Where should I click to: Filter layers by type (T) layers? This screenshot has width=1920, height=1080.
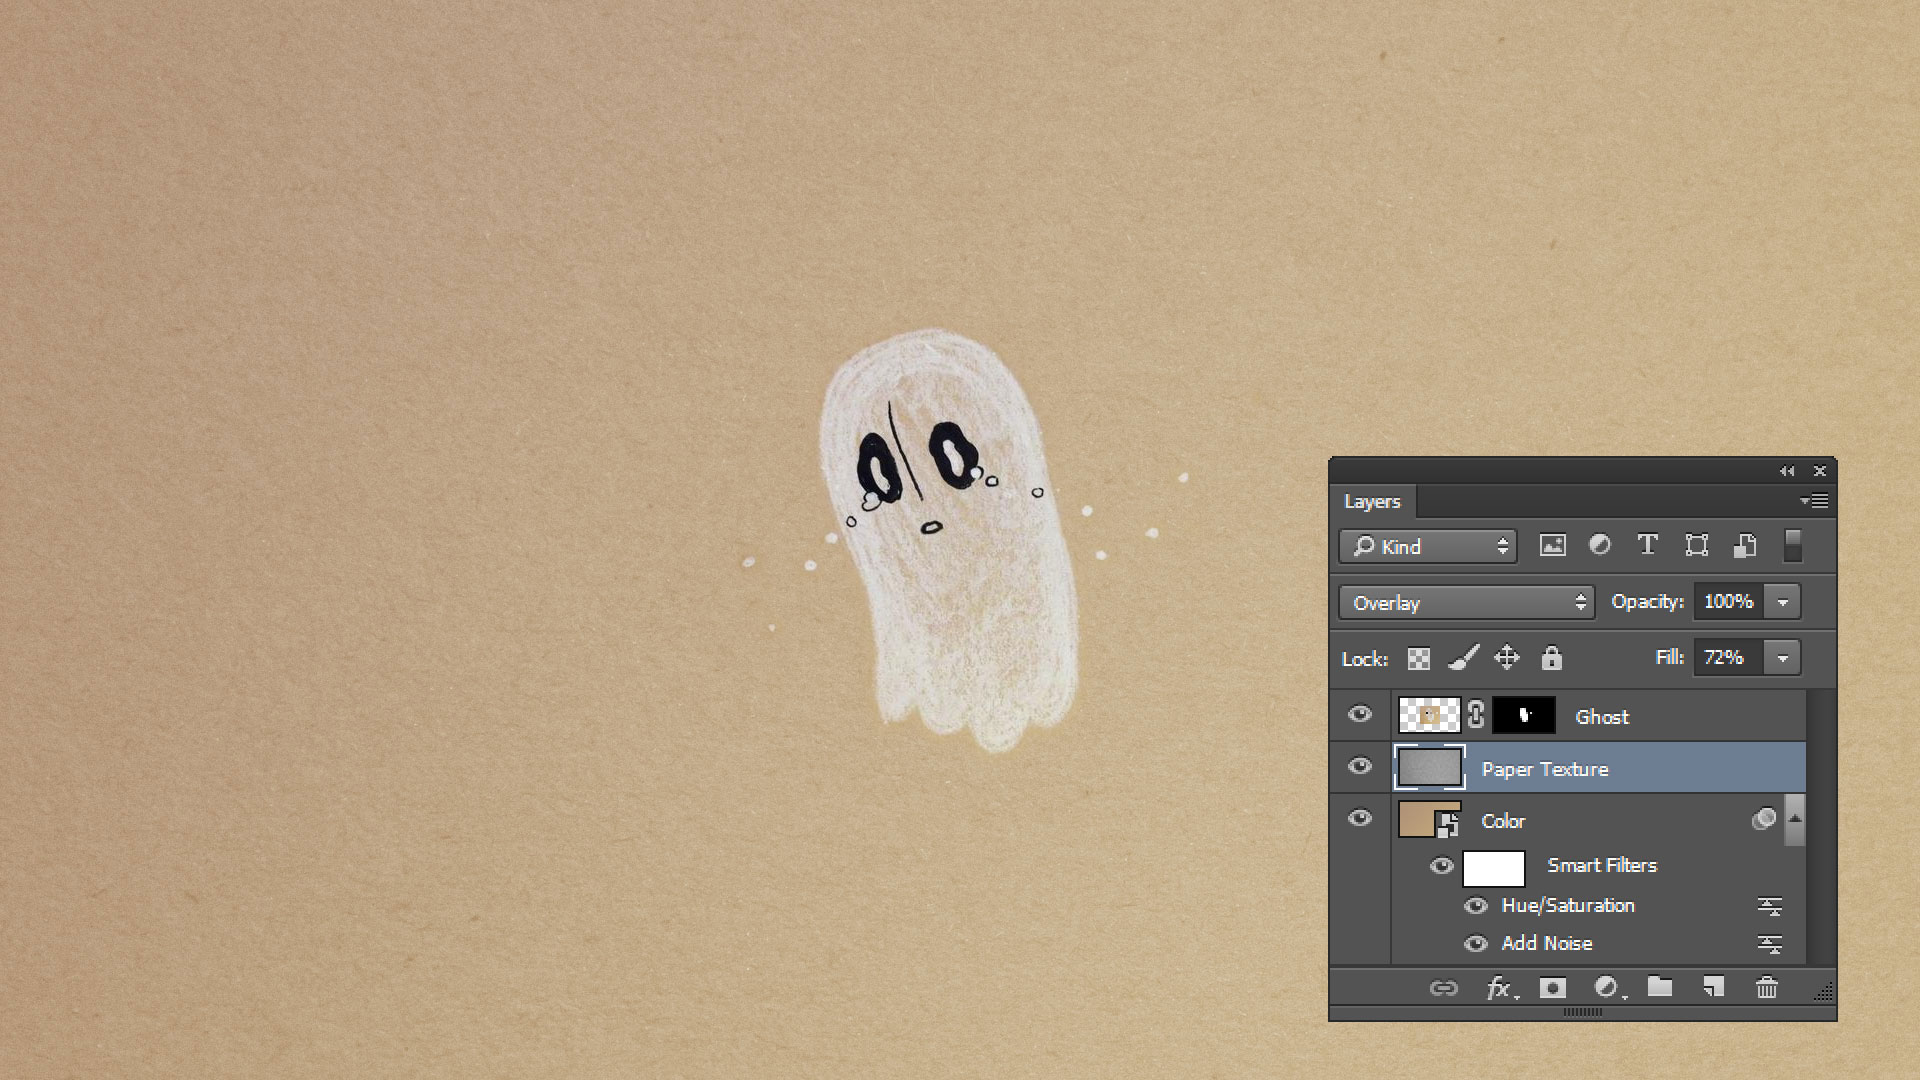coord(1648,545)
